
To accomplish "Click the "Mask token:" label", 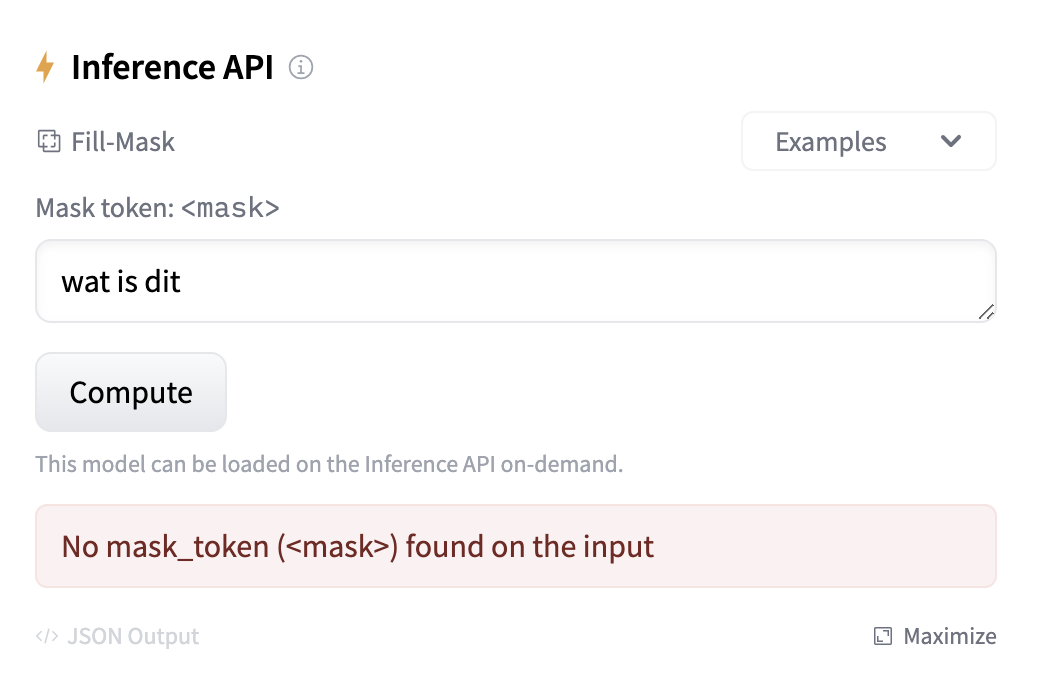I will (104, 208).
